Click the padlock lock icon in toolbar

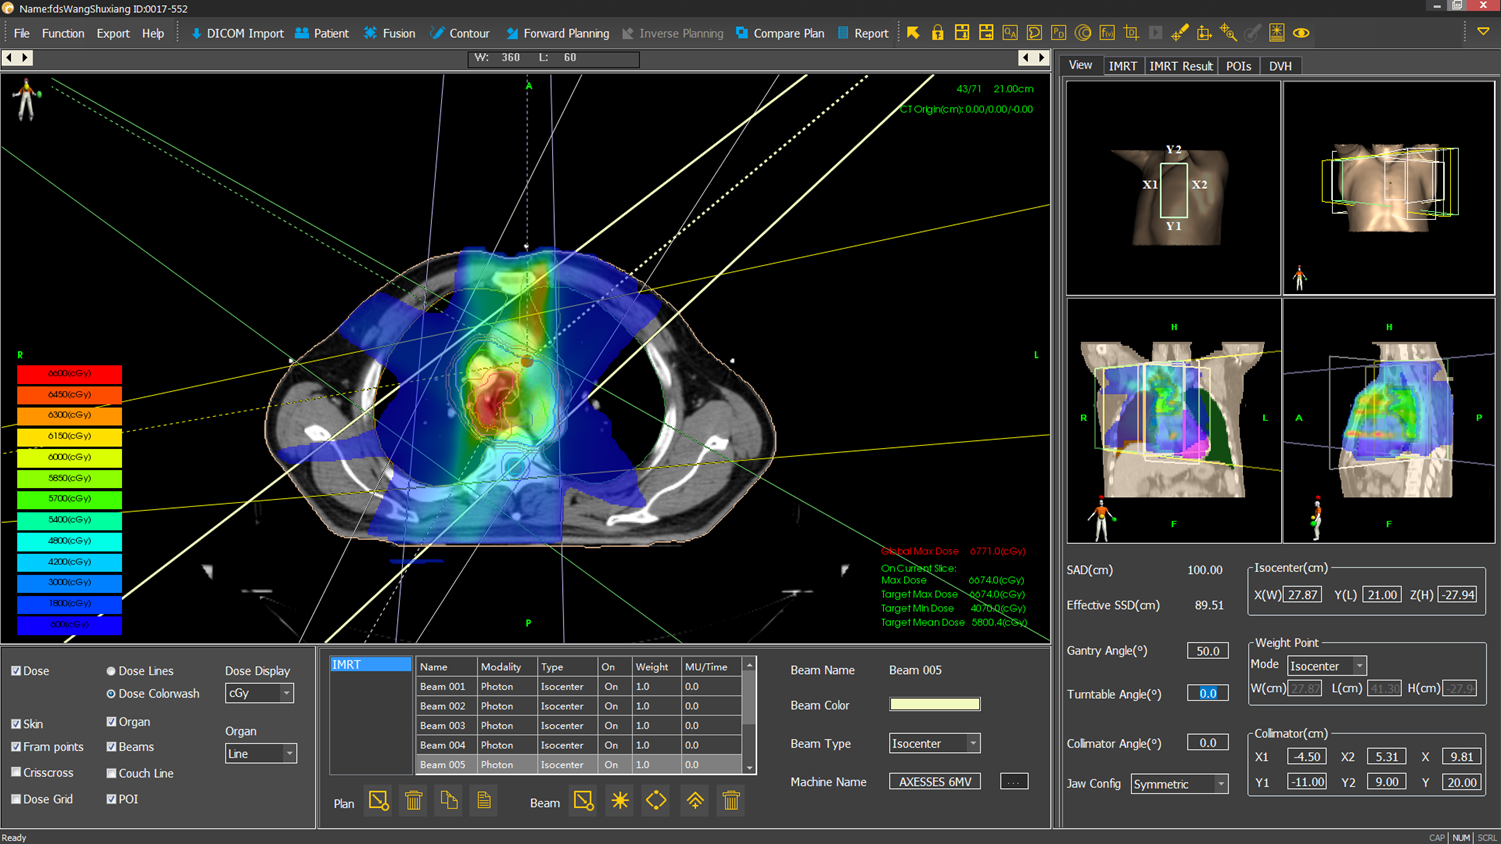(x=937, y=33)
